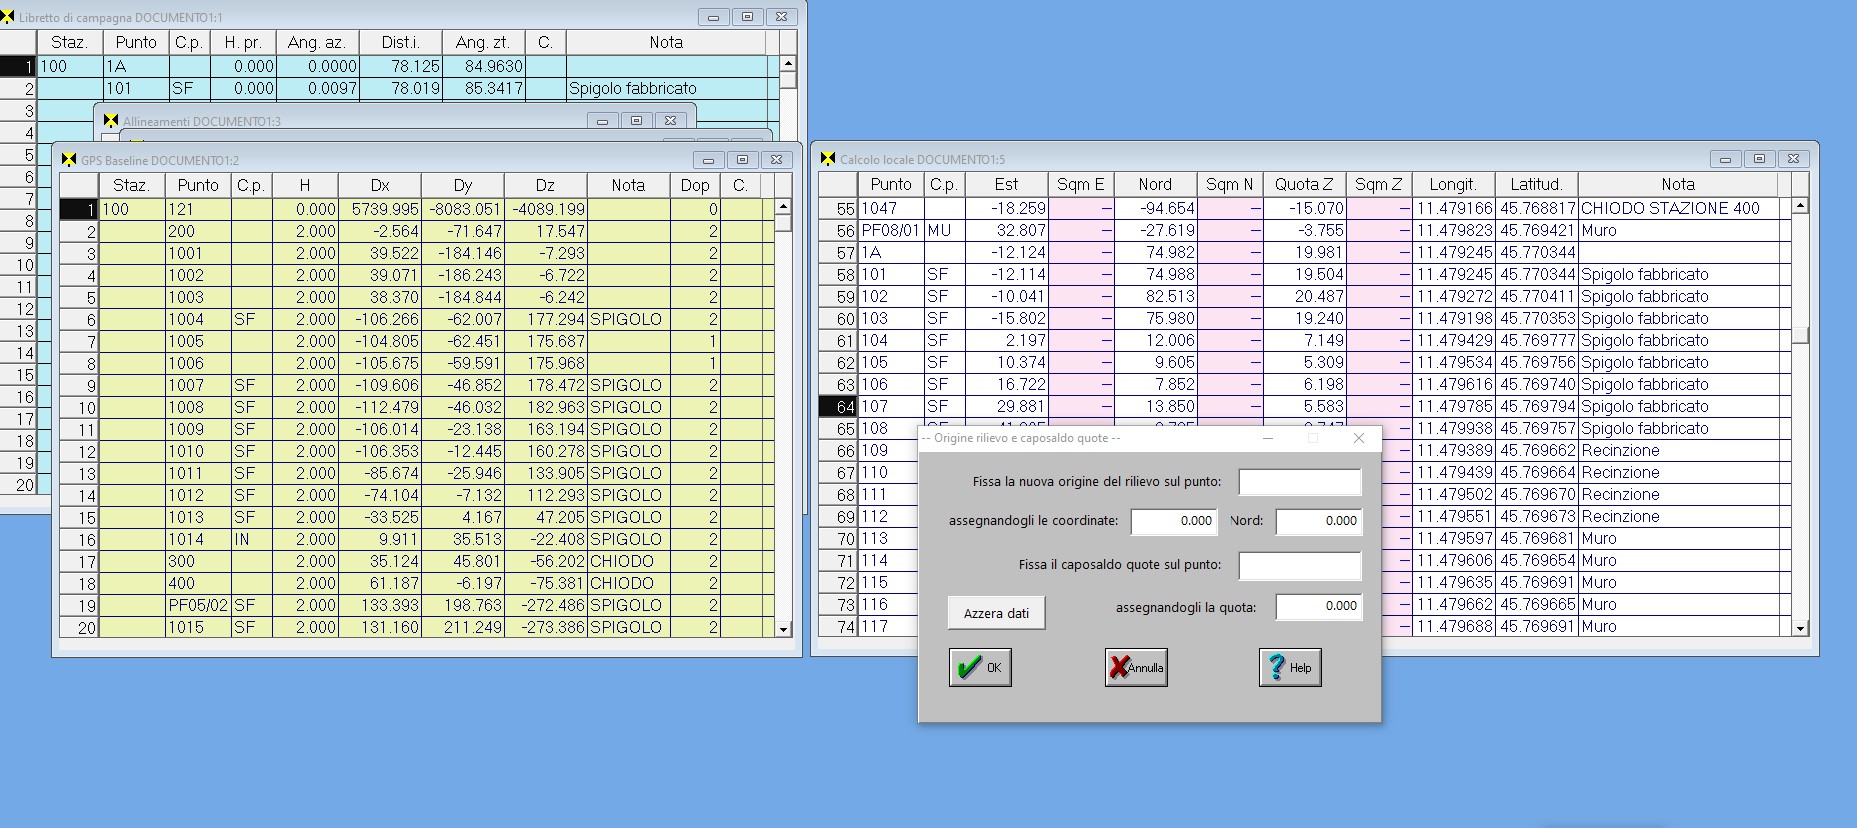Click the Calcolo locale window icon

(828, 159)
